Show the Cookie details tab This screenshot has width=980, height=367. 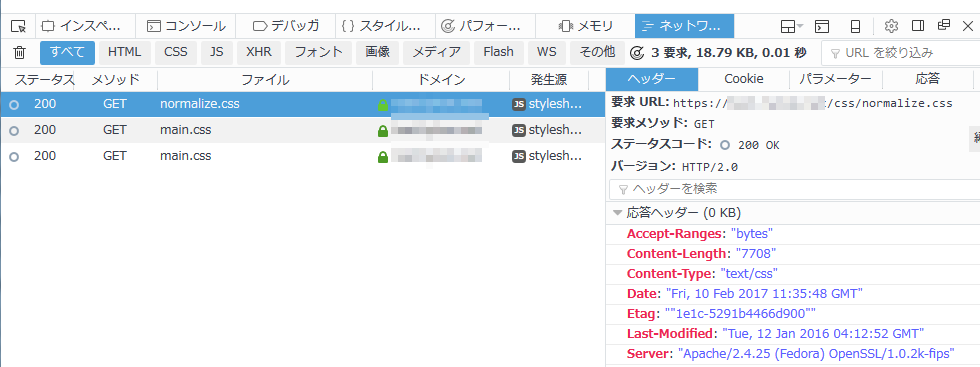tap(744, 79)
